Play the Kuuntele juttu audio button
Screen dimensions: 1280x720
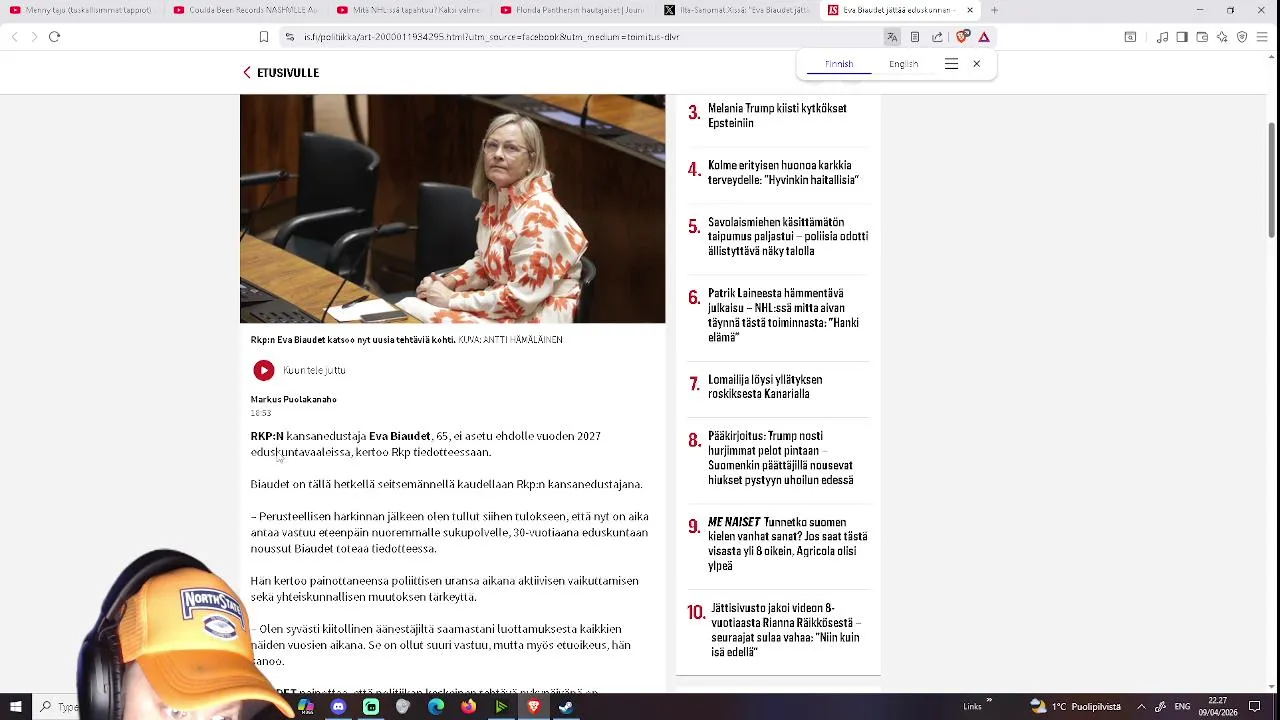point(264,371)
